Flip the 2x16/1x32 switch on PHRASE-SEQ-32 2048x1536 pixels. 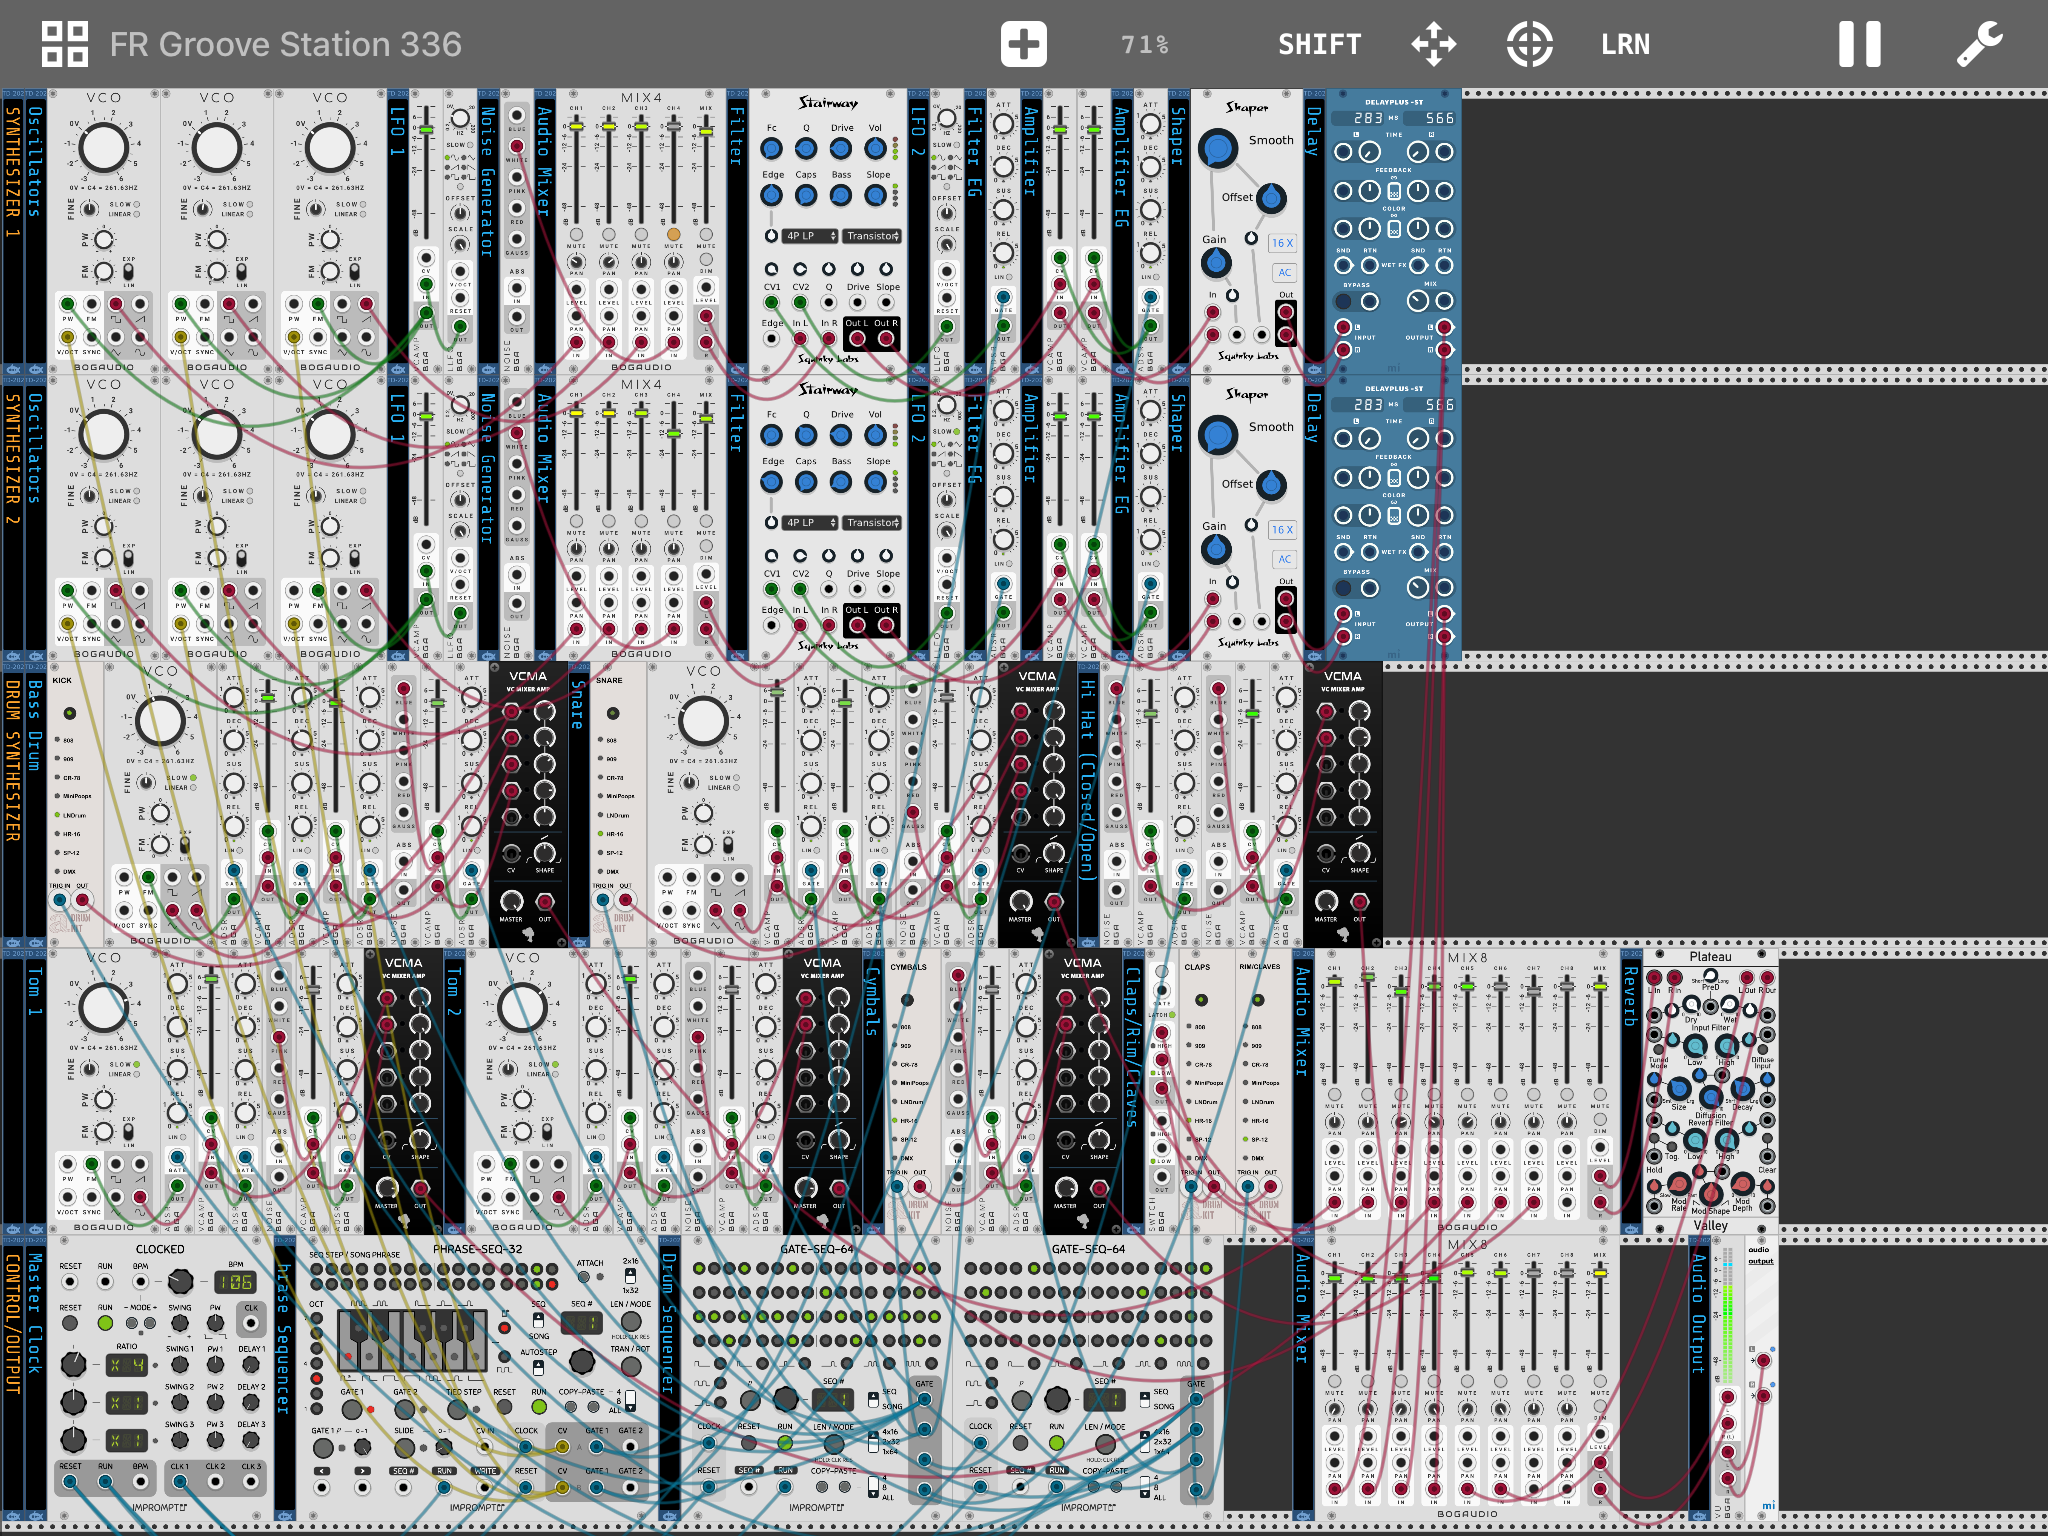pyautogui.click(x=630, y=1276)
